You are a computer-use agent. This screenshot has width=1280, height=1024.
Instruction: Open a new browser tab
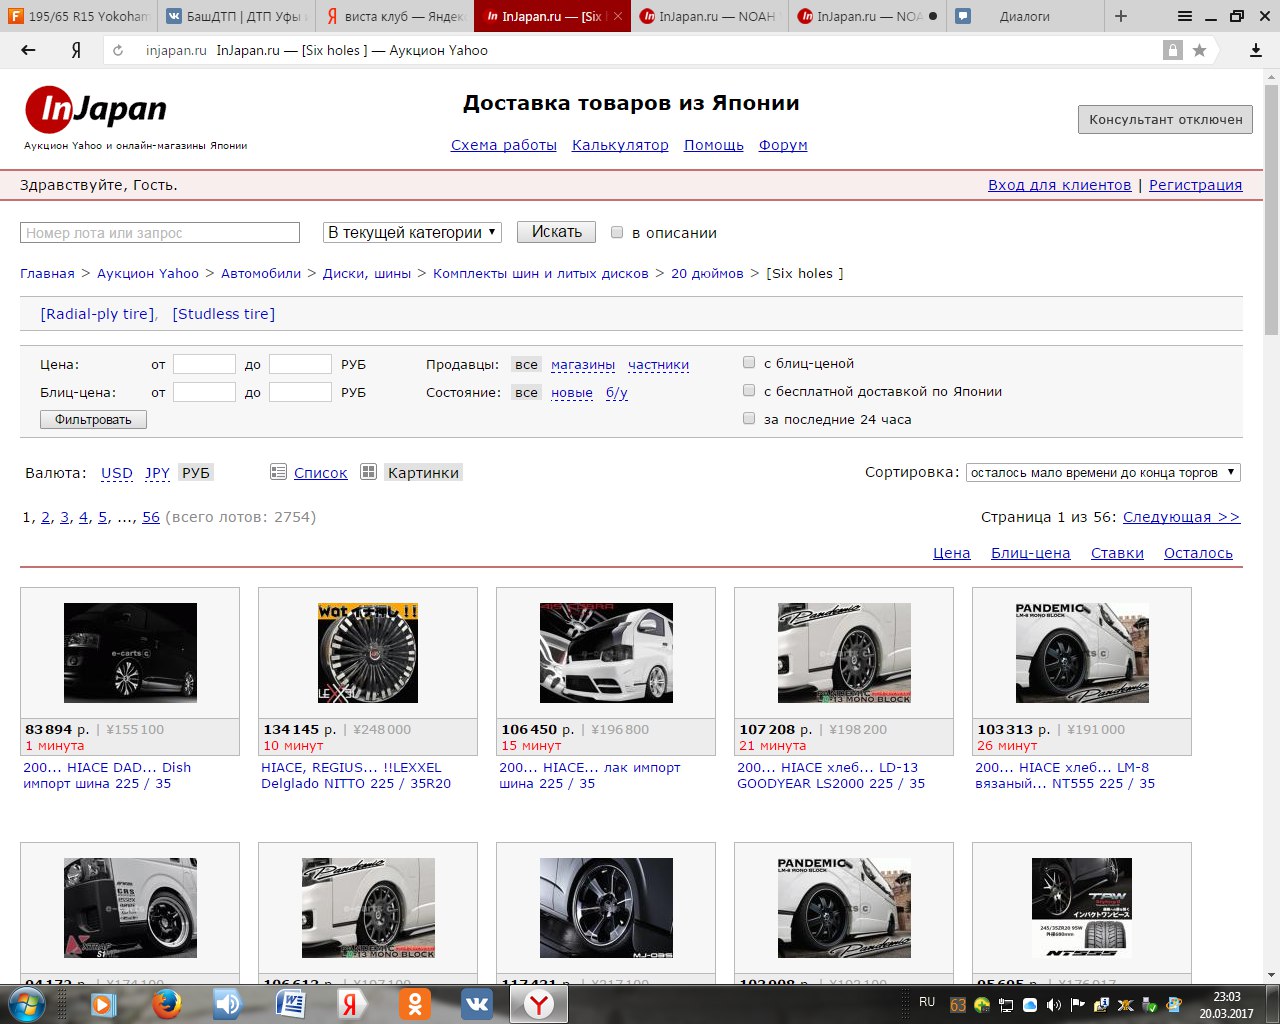tap(1120, 16)
